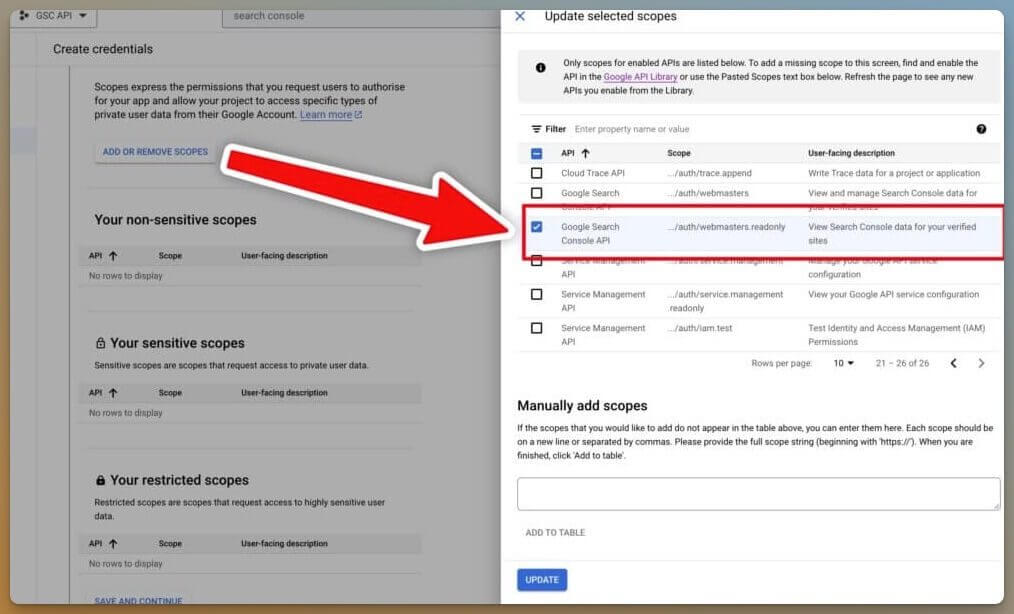Click the lock icon beside Your restricted scopes
This screenshot has height=614, width=1014.
[x=100, y=480]
